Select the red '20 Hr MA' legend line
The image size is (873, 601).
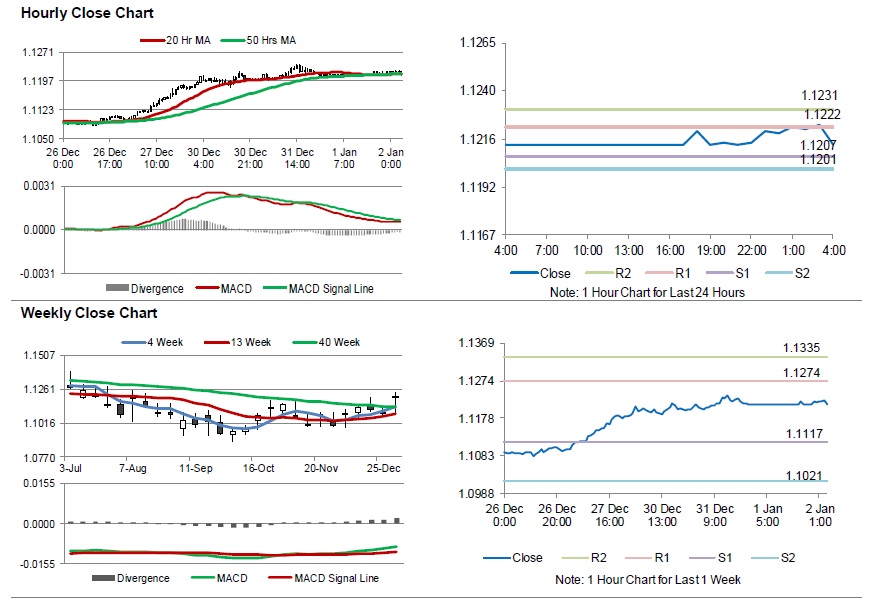[x=153, y=41]
